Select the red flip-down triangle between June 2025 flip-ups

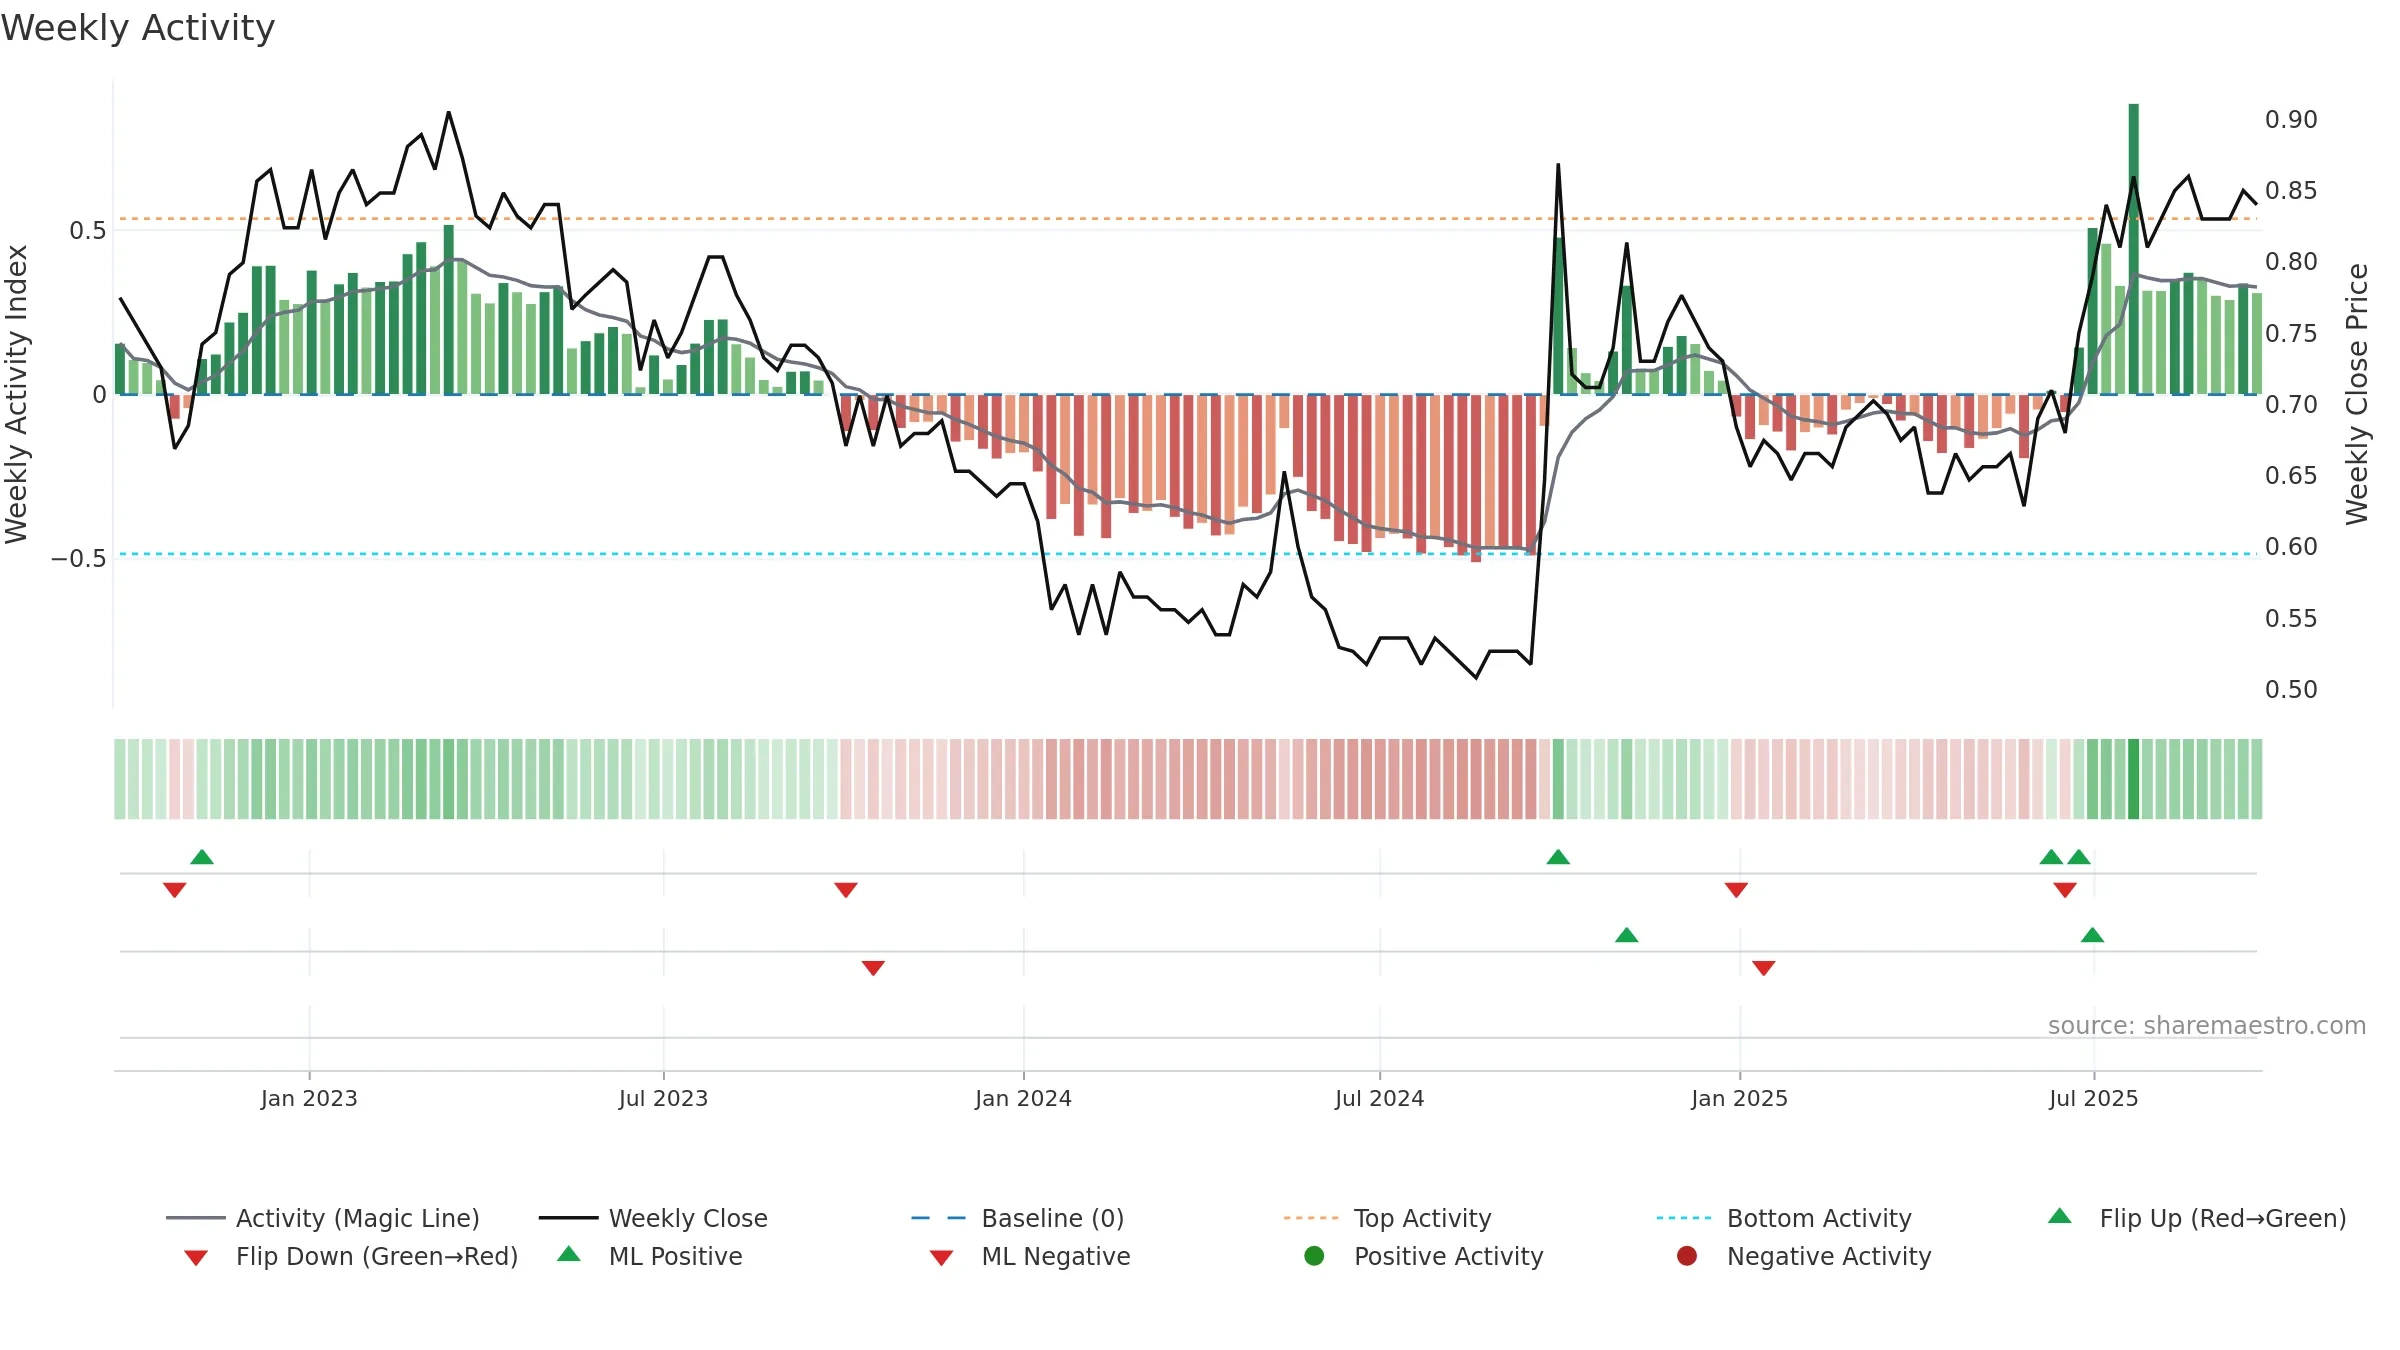click(2065, 890)
